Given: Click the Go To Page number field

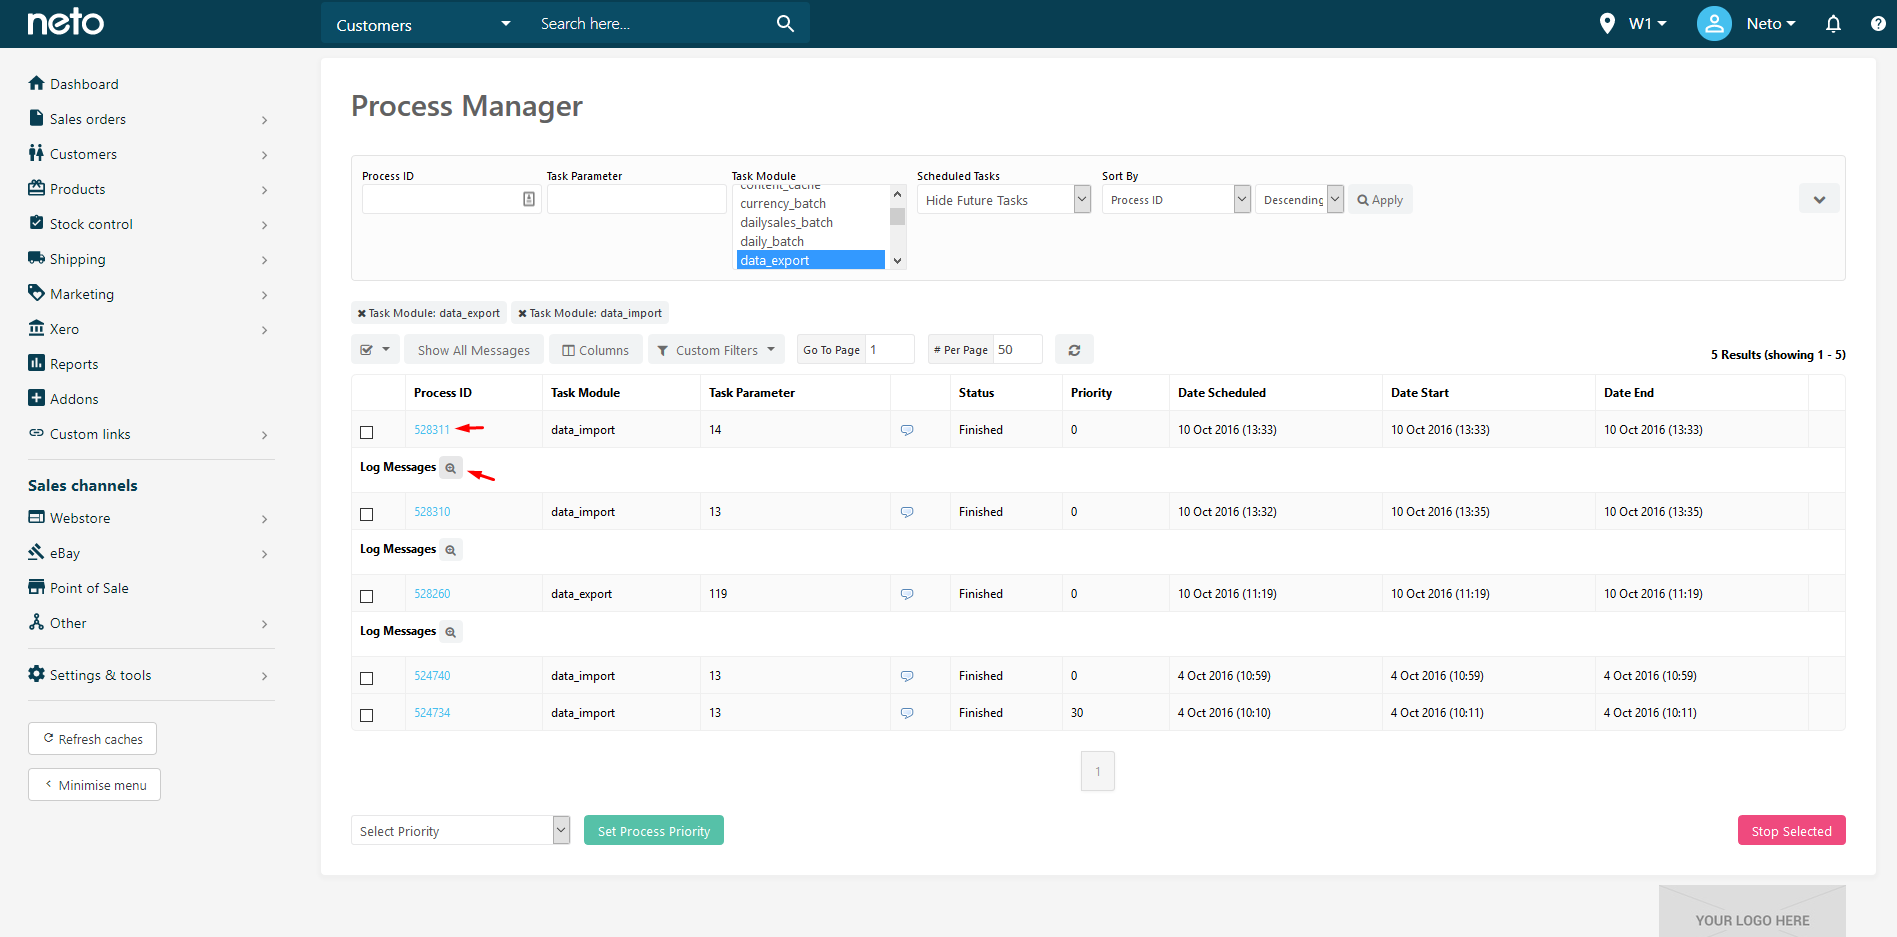Looking at the screenshot, I should (x=889, y=349).
